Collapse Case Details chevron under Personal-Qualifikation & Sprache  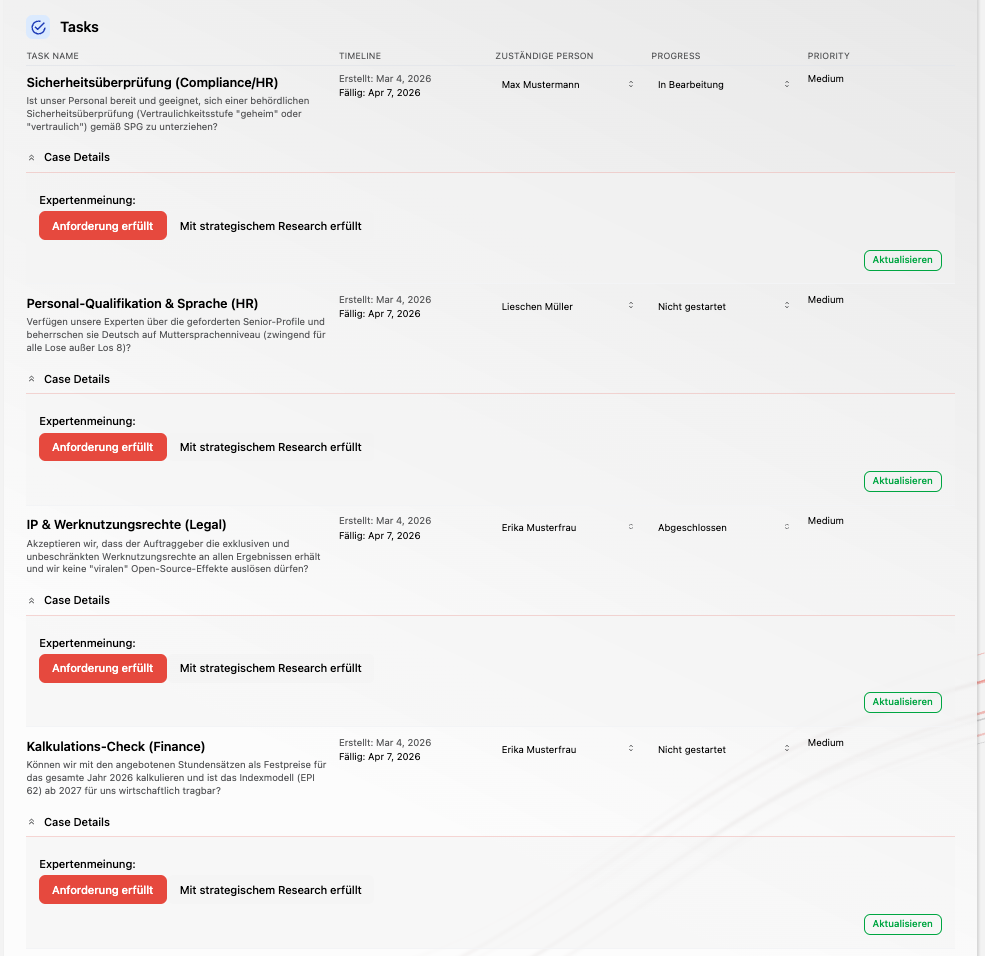point(32,380)
